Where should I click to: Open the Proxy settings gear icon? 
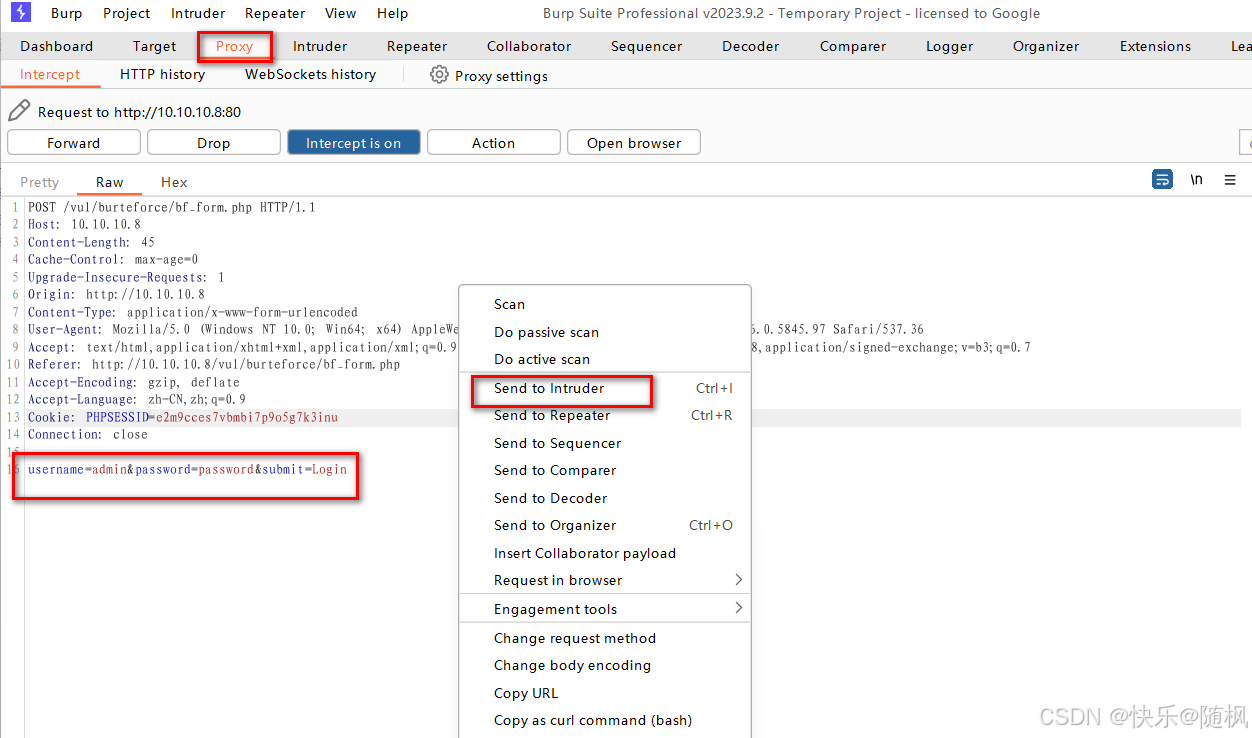pyautogui.click(x=439, y=75)
